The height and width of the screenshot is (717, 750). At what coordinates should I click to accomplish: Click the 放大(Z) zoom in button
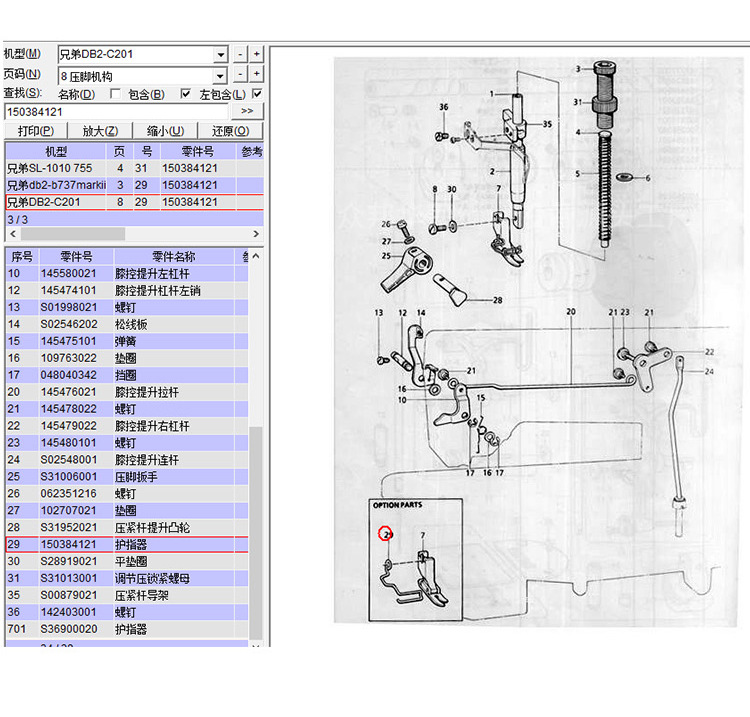point(100,131)
